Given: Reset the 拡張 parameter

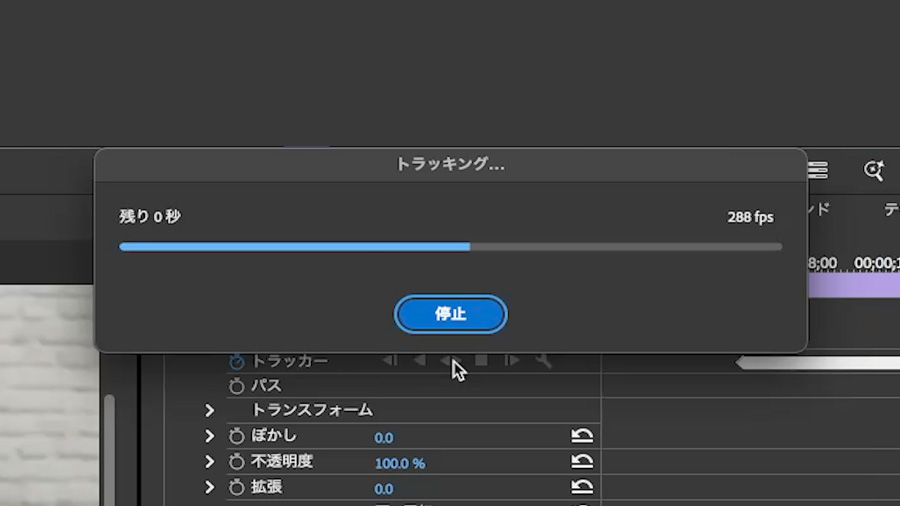Looking at the screenshot, I should (x=581, y=487).
